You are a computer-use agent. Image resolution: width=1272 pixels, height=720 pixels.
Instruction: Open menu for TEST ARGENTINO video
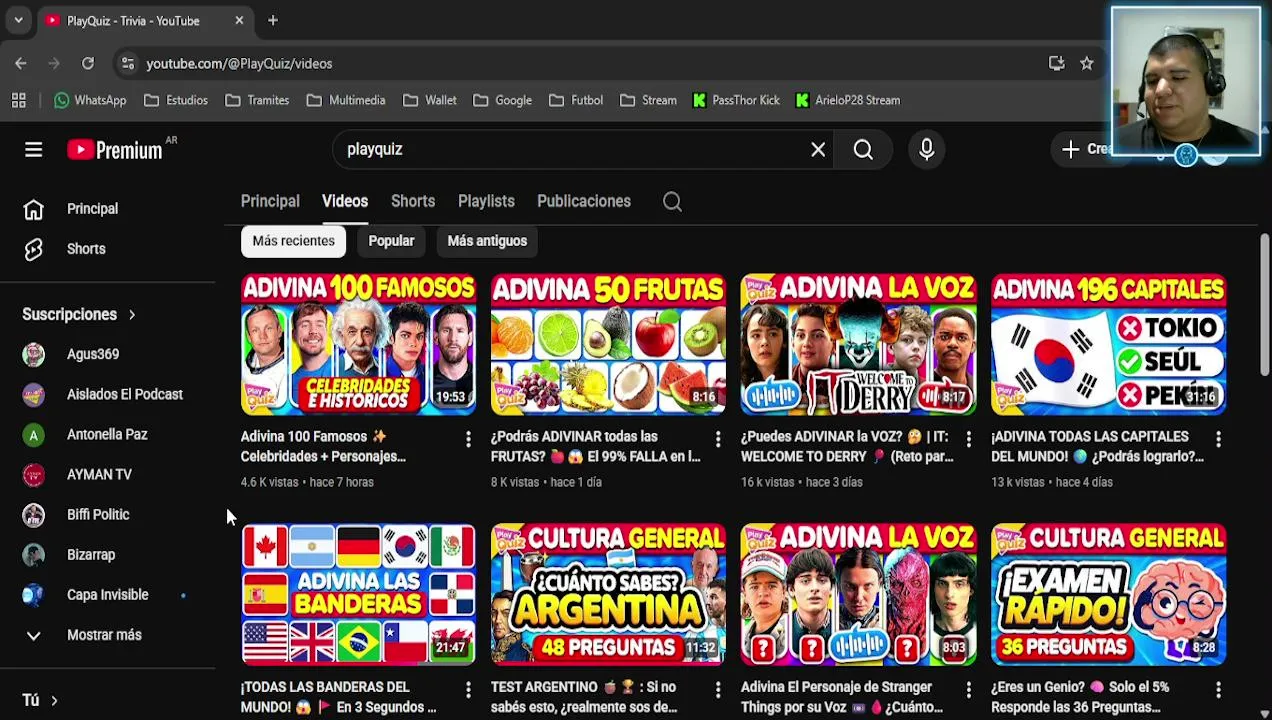[x=718, y=689]
